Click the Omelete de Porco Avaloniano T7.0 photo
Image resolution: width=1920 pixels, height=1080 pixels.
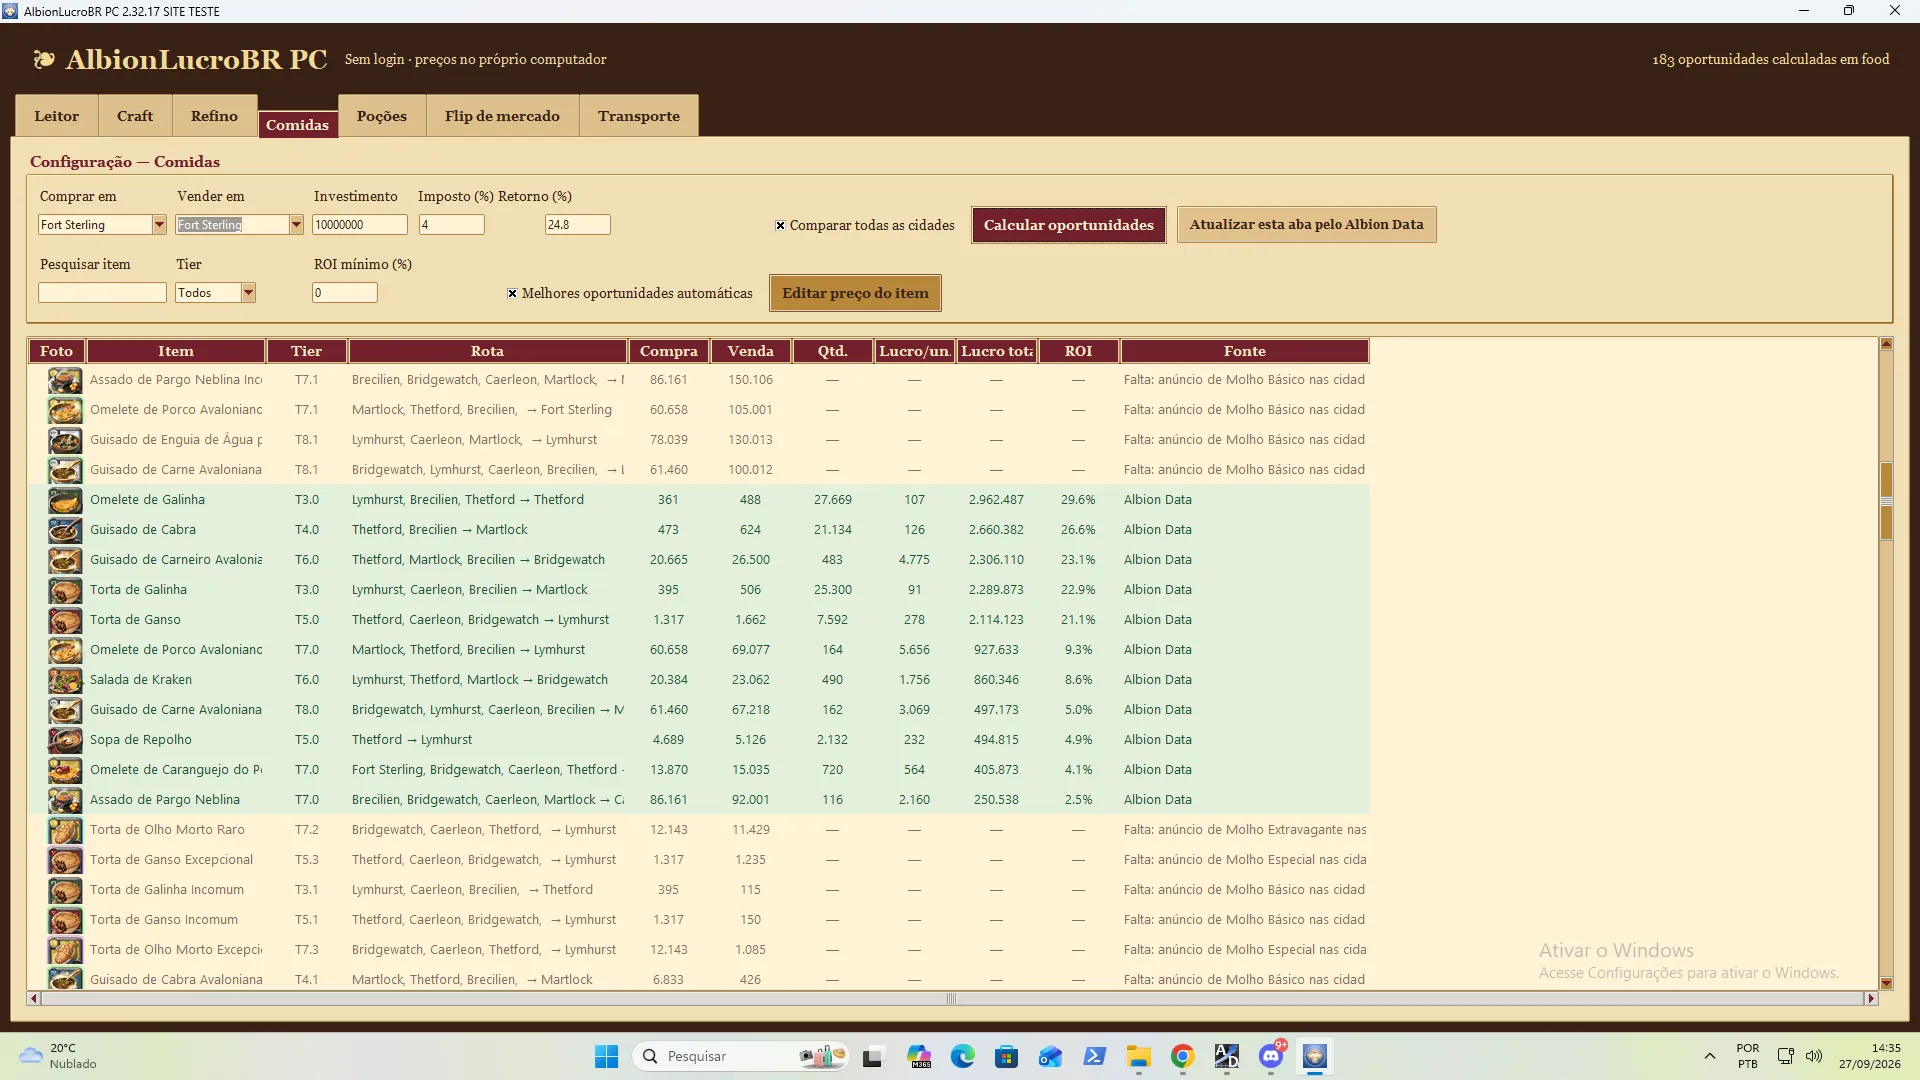click(65, 650)
